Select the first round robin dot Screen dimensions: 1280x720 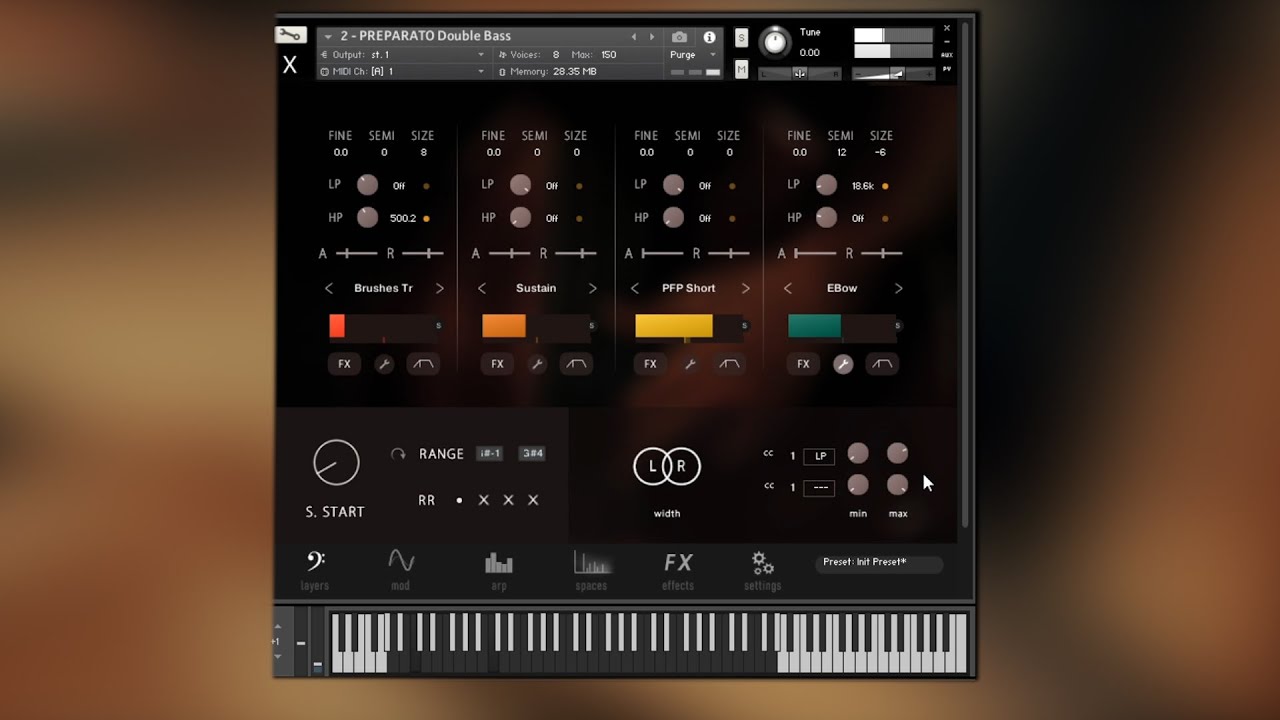(459, 500)
